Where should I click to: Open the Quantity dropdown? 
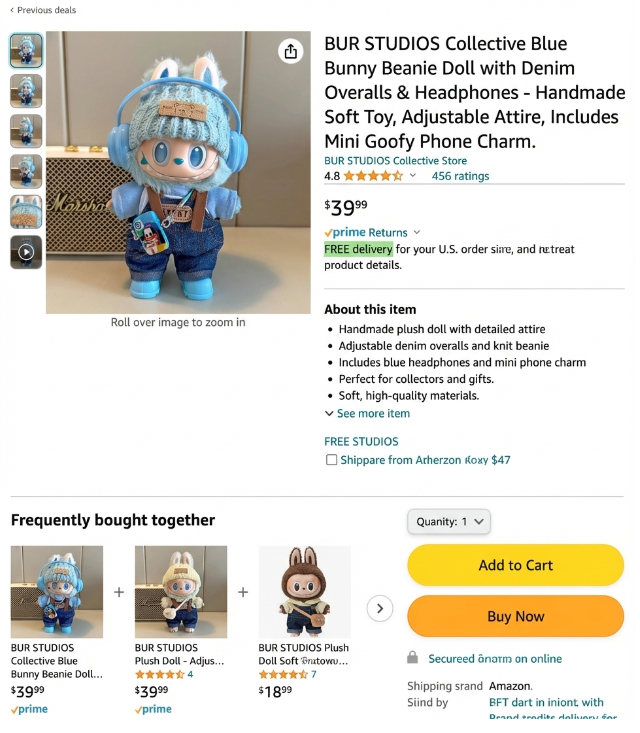pos(449,522)
